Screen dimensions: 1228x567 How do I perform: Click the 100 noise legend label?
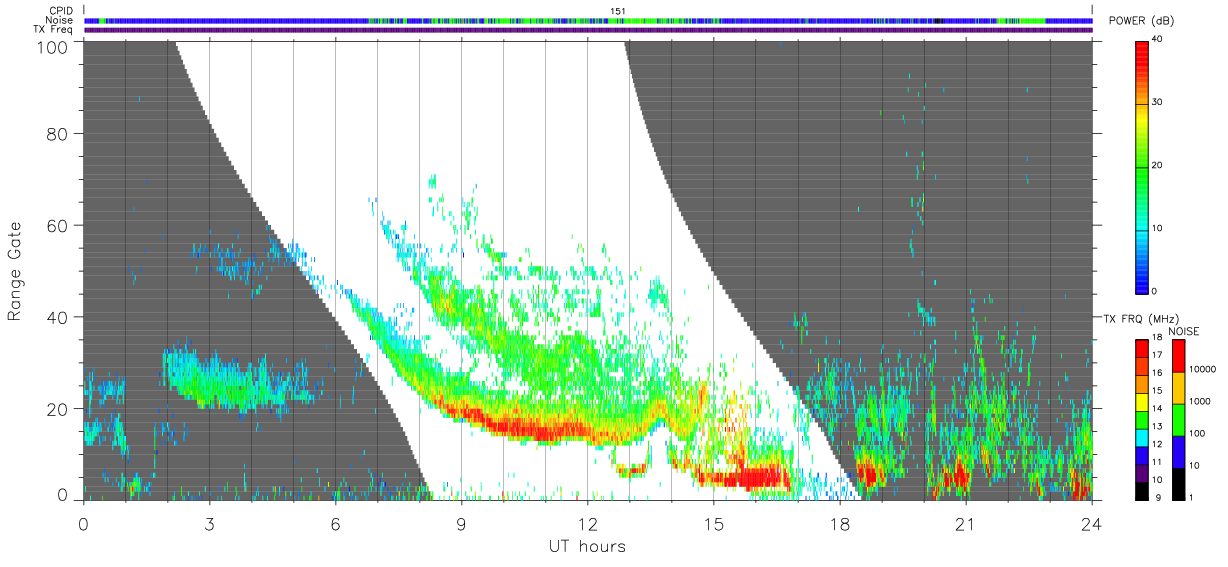(1198, 433)
